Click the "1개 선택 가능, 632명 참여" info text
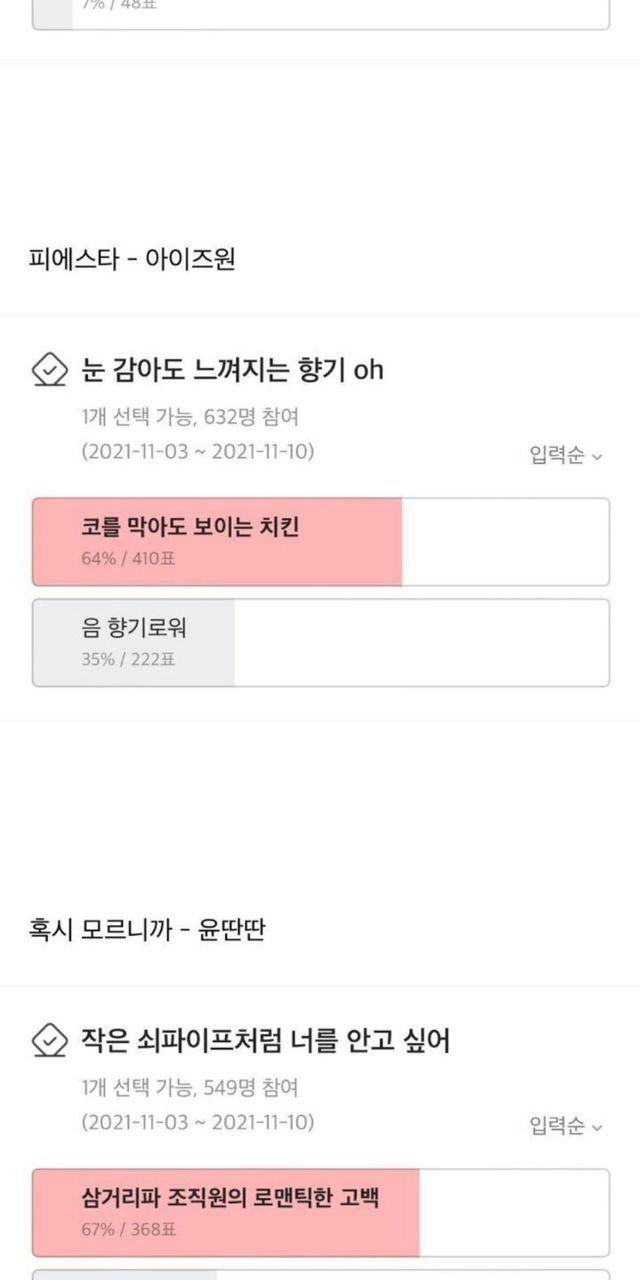This screenshot has height=1280, width=640. click(190, 418)
